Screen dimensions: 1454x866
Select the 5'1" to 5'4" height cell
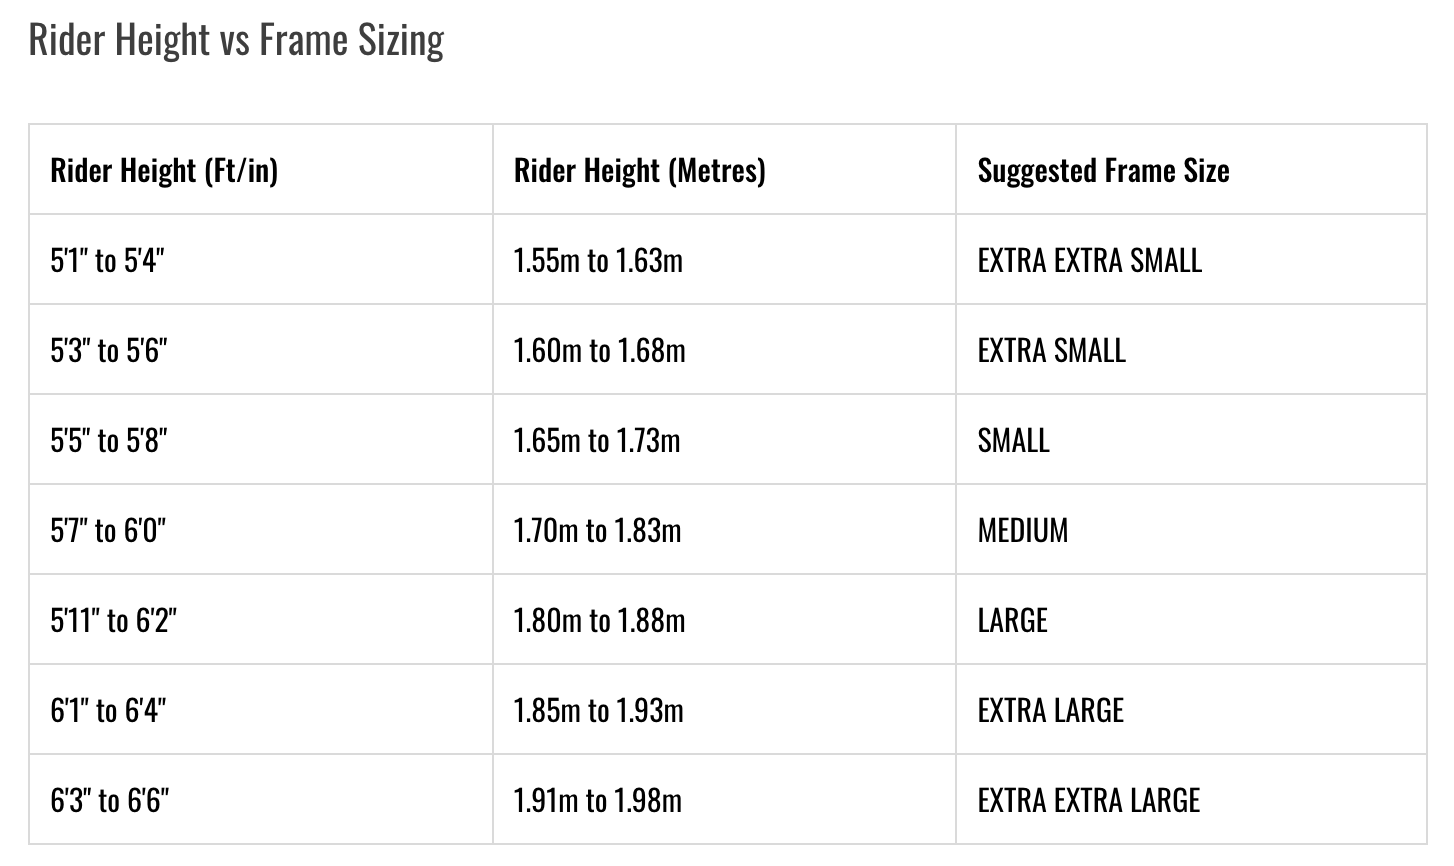click(x=107, y=260)
